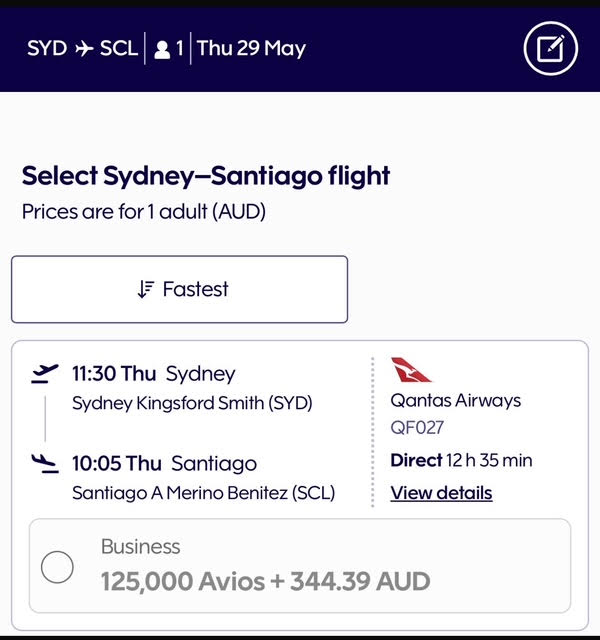The width and height of the screenshot is (600, 640).
Task: Click the Qantas Airways kangaroo logo
Action: [410, 370]
